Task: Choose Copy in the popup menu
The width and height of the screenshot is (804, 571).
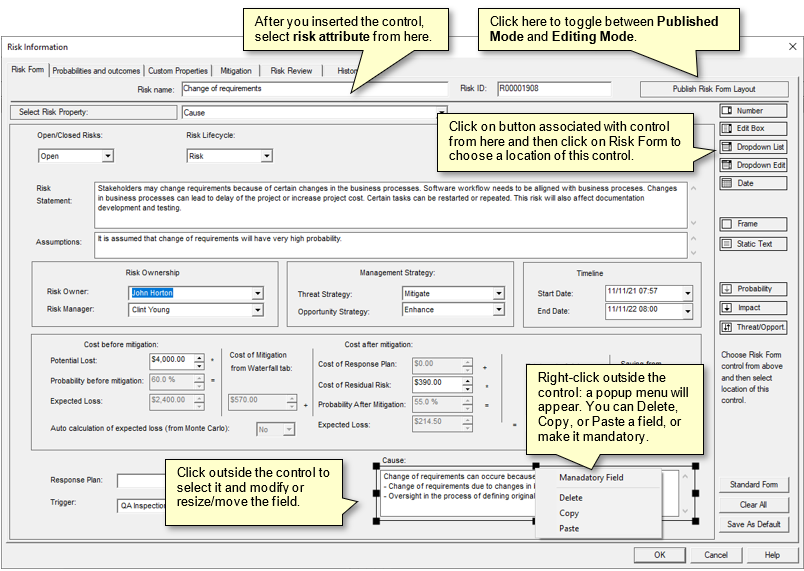Action: click(569, 513)
